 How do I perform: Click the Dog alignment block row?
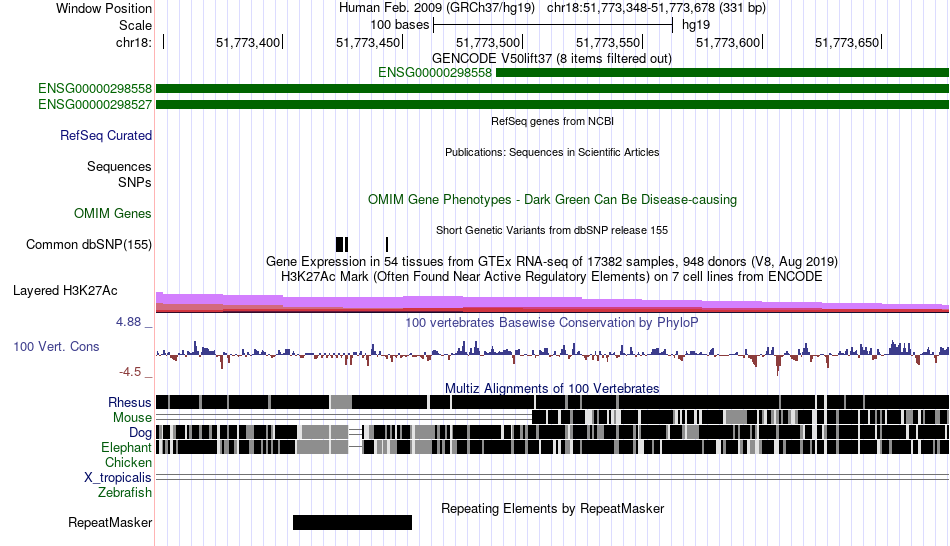pos(552,432)
